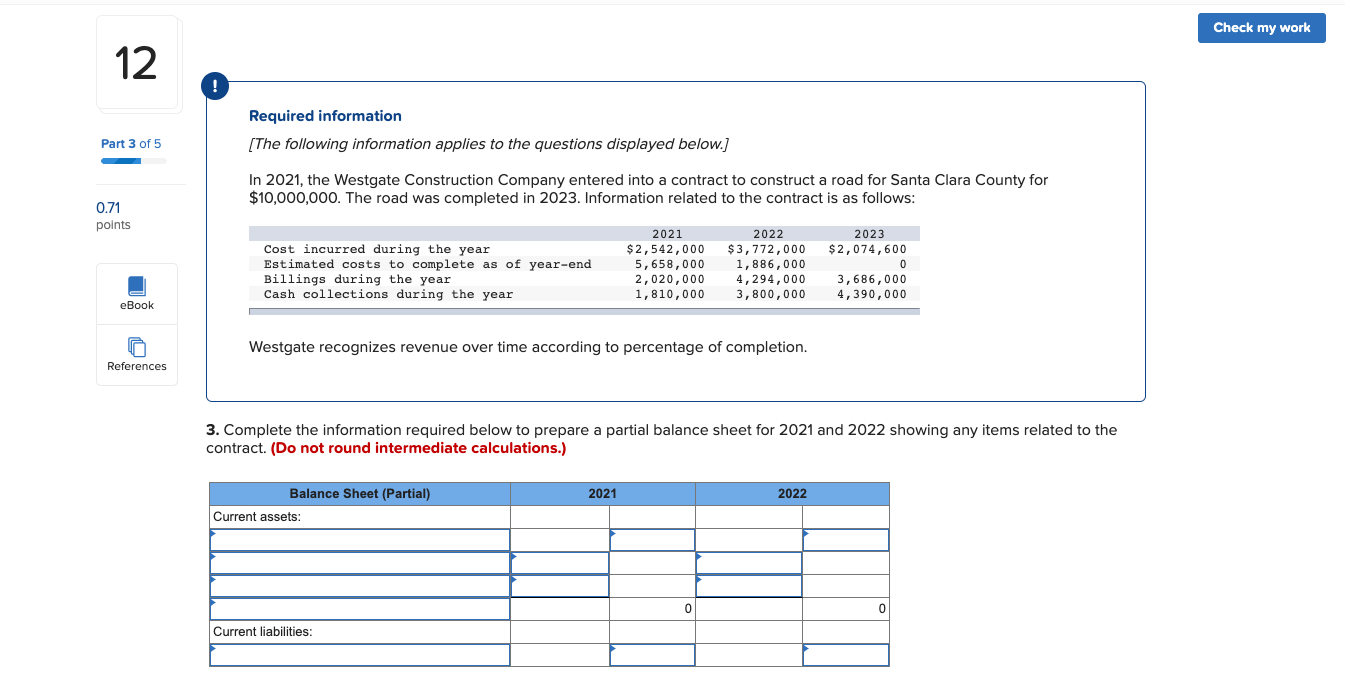Click the 2021 header of Balance Sheet table
The height and width of the screenshot is (673, 1345).
coord(602,494)
